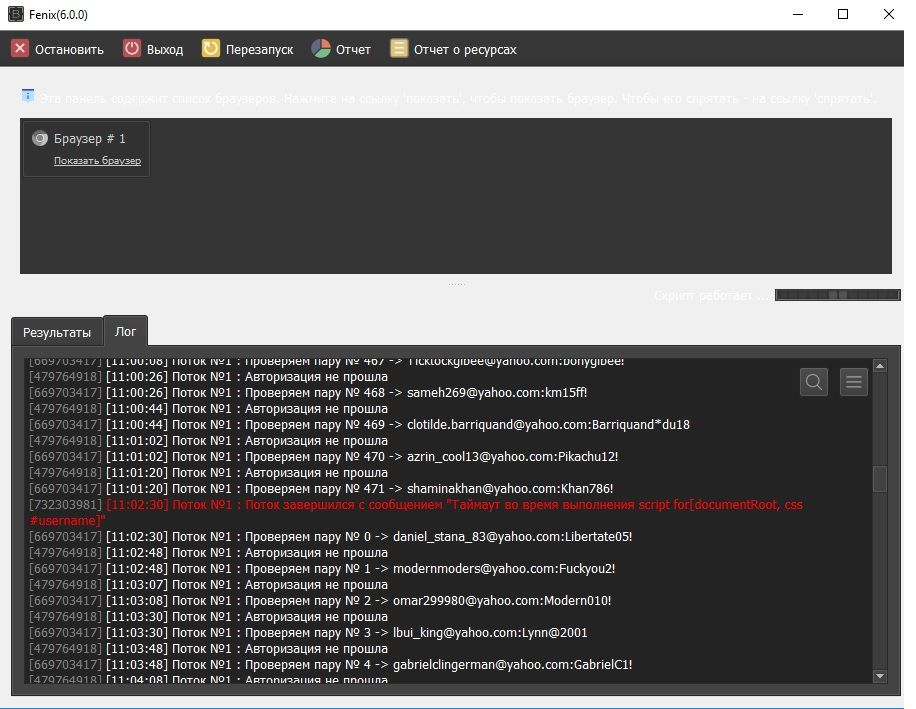Open the log hamburger options menu
Screen dimensions: 916x709
tap(853, 381)
